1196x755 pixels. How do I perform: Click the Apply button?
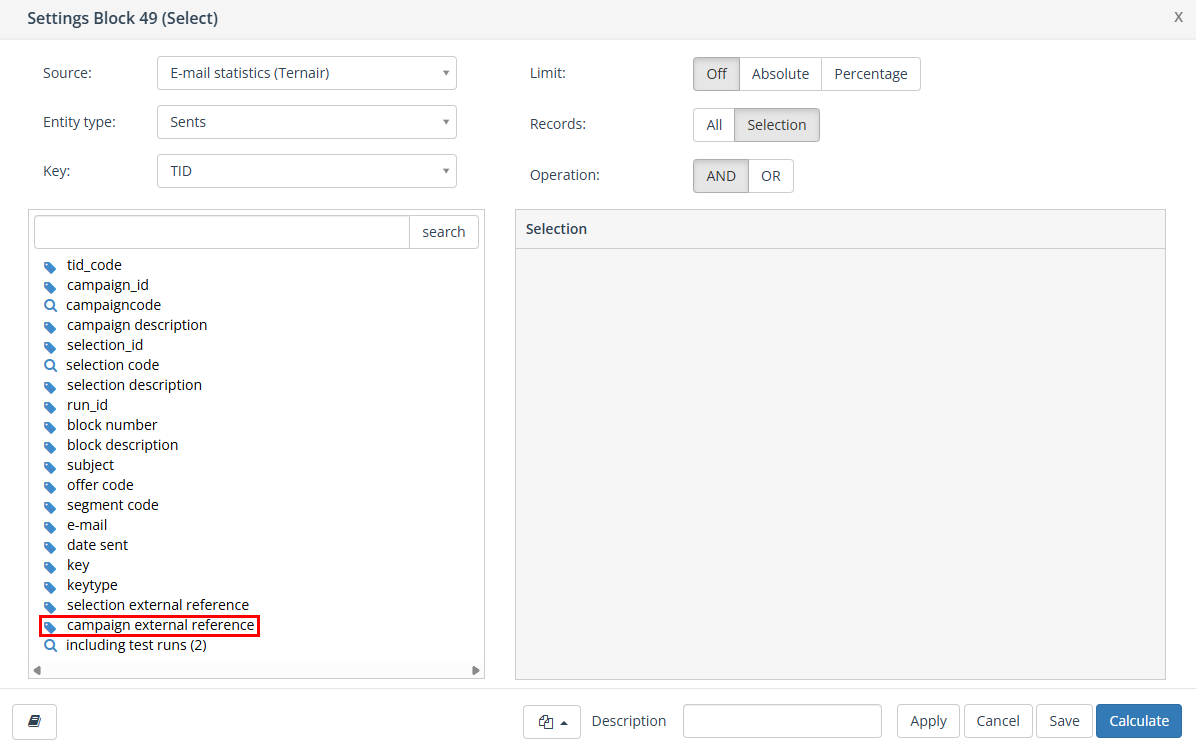(928, 721)
